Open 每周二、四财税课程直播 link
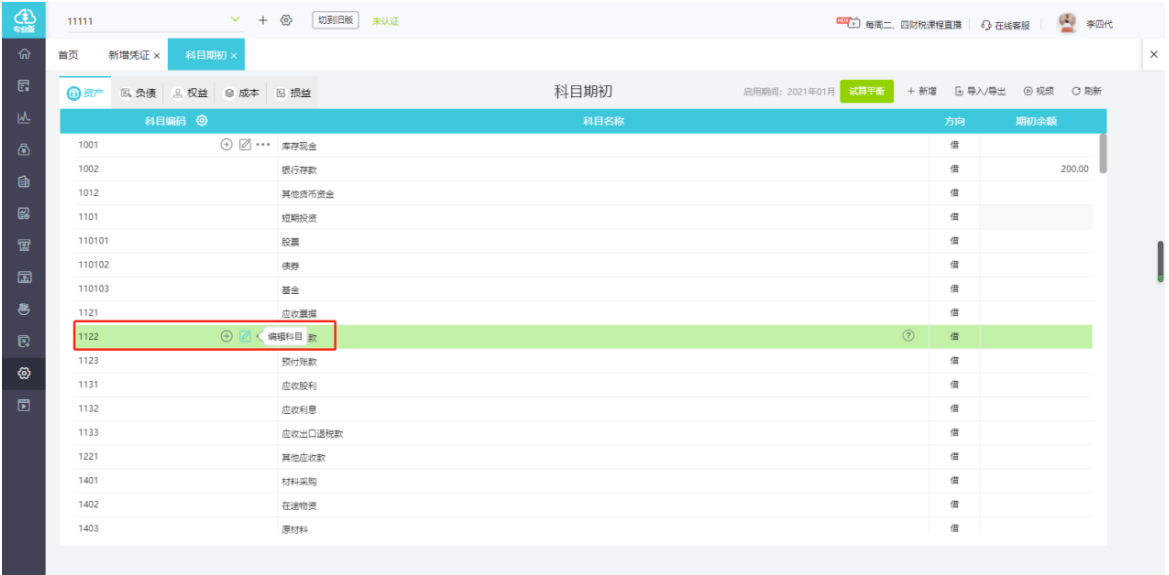 point(913,25)
